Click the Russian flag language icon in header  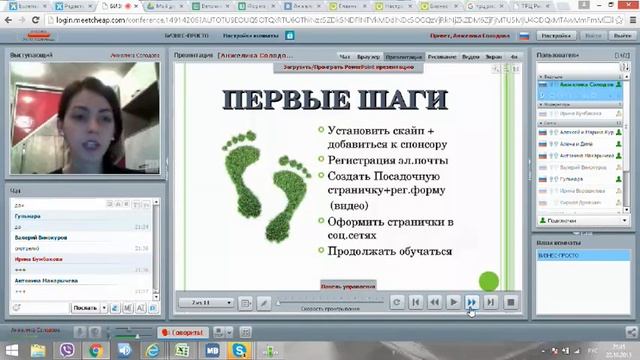click(524, 36)
